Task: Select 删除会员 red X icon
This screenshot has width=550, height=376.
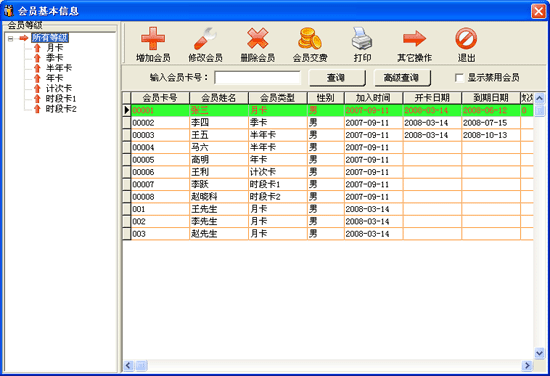Action: 257,39
